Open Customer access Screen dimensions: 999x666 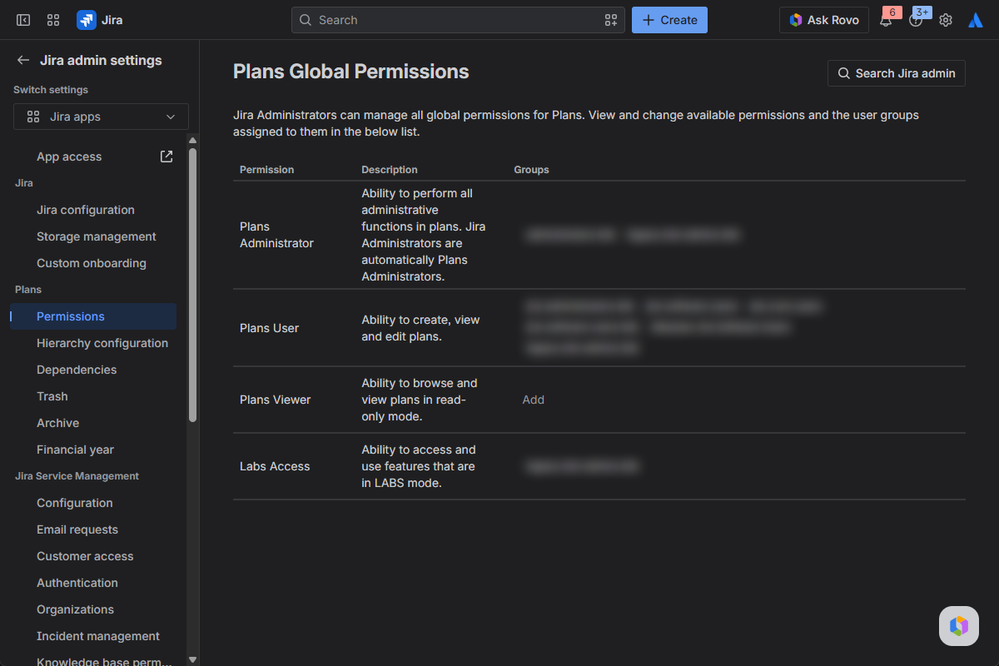85,556
